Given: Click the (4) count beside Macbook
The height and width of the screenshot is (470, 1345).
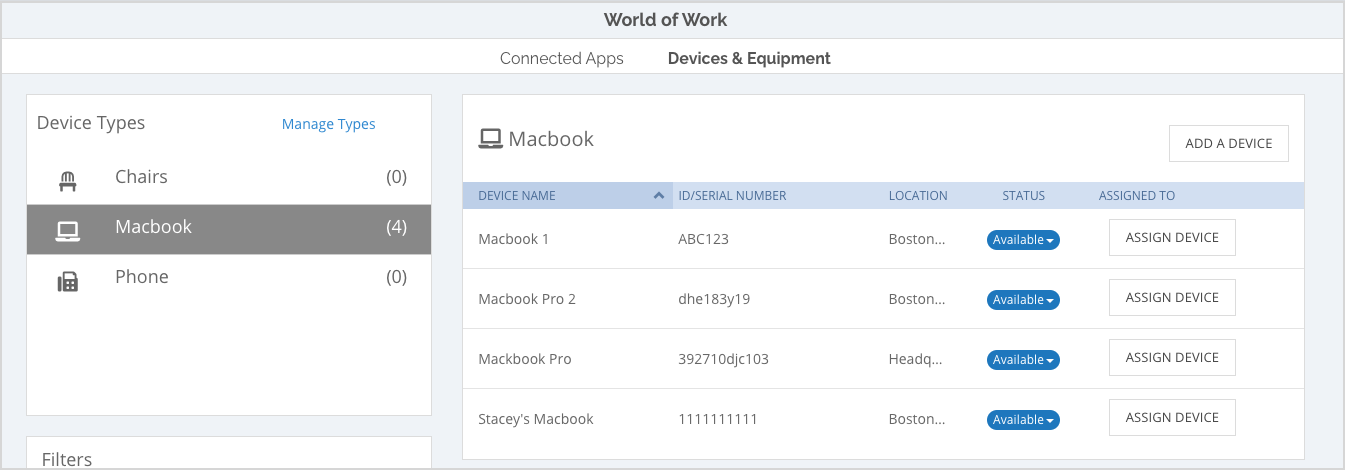Looking at the screenshot, I should tap(397, 228).
